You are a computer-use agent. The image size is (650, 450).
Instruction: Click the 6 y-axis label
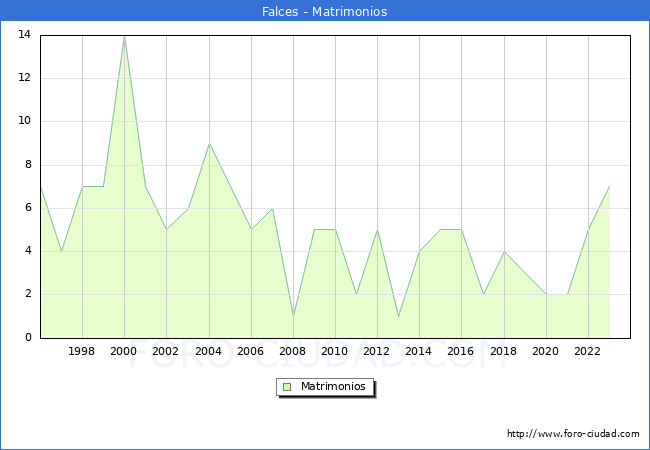27,208
